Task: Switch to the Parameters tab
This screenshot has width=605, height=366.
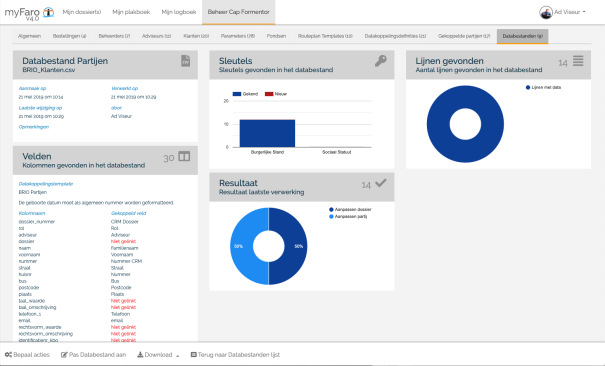Action: 238,36
